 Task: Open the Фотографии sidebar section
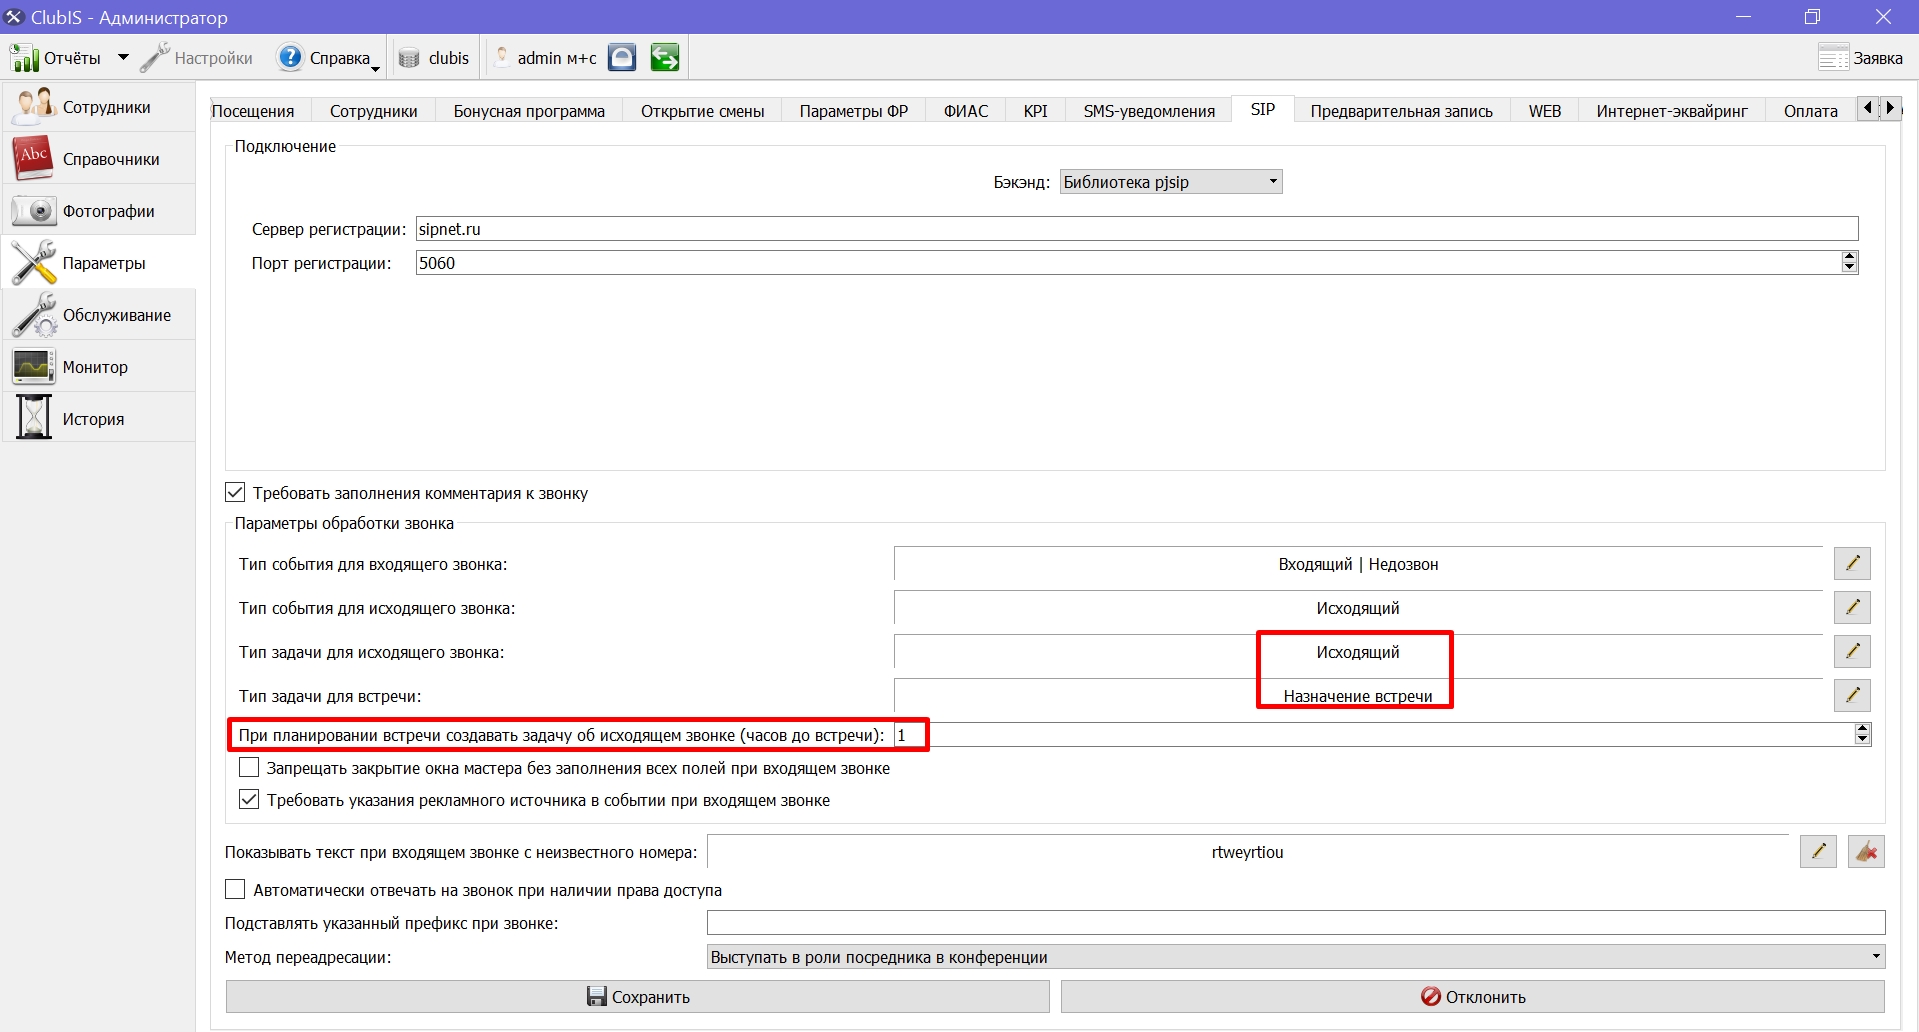click(98, 211)
